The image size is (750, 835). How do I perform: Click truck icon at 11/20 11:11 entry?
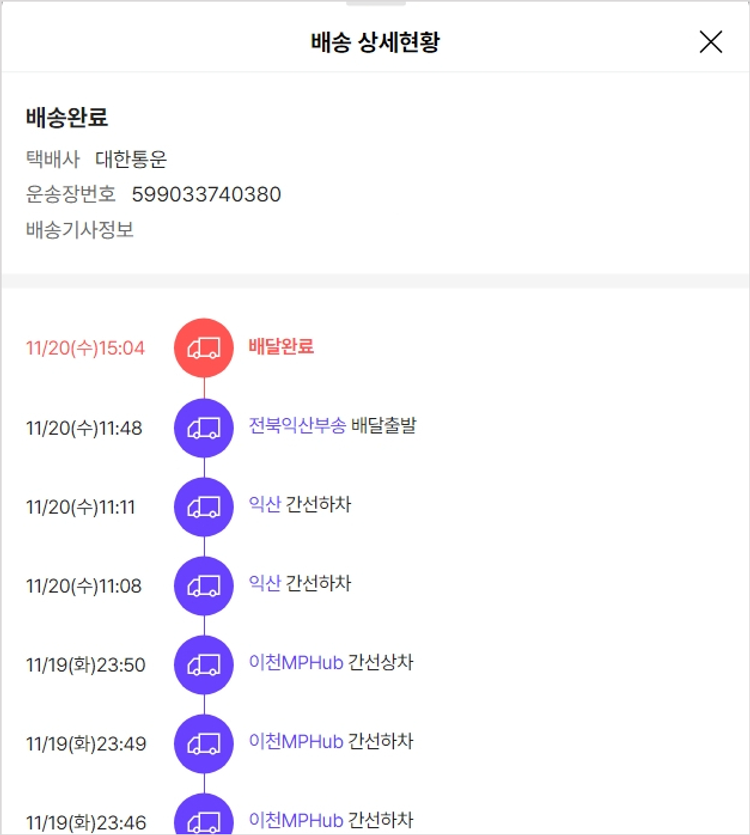[204, 506]
